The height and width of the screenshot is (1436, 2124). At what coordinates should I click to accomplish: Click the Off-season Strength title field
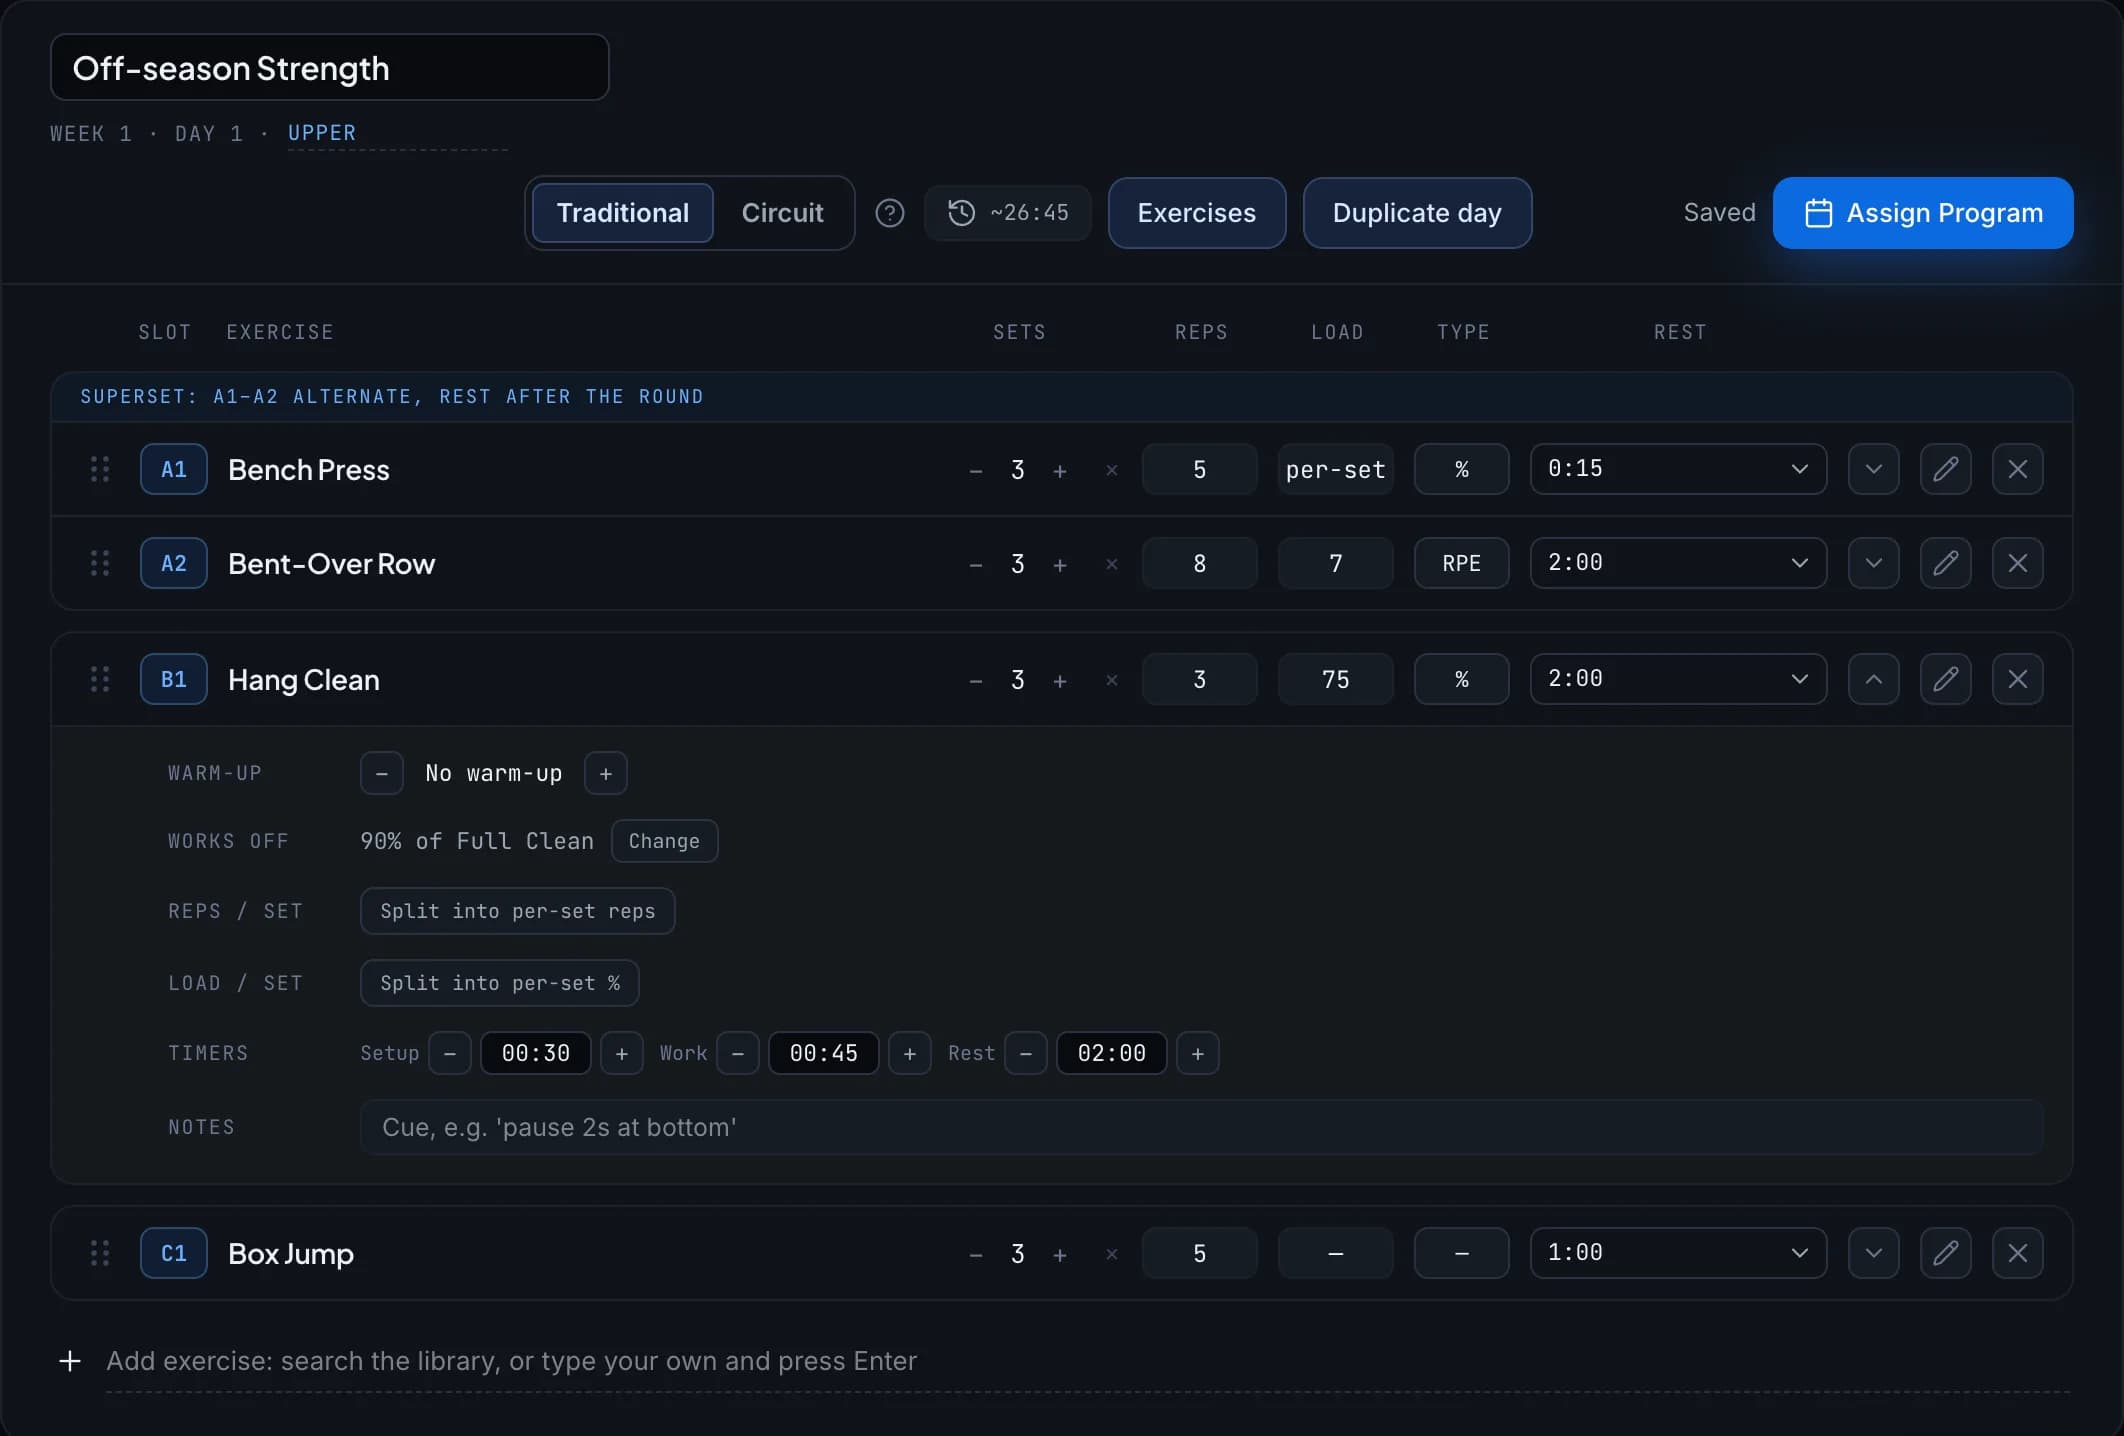[329, 67]
